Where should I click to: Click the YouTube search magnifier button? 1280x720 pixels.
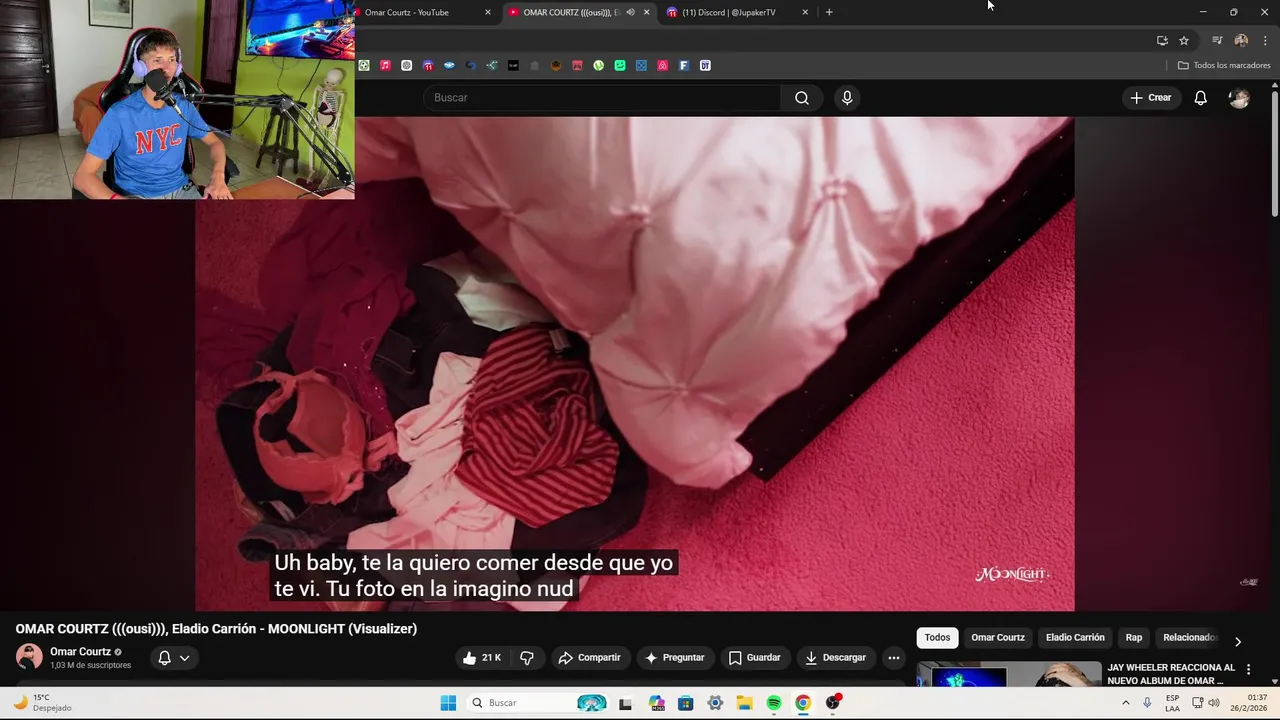pyautogui.click(x=802, y=98)
